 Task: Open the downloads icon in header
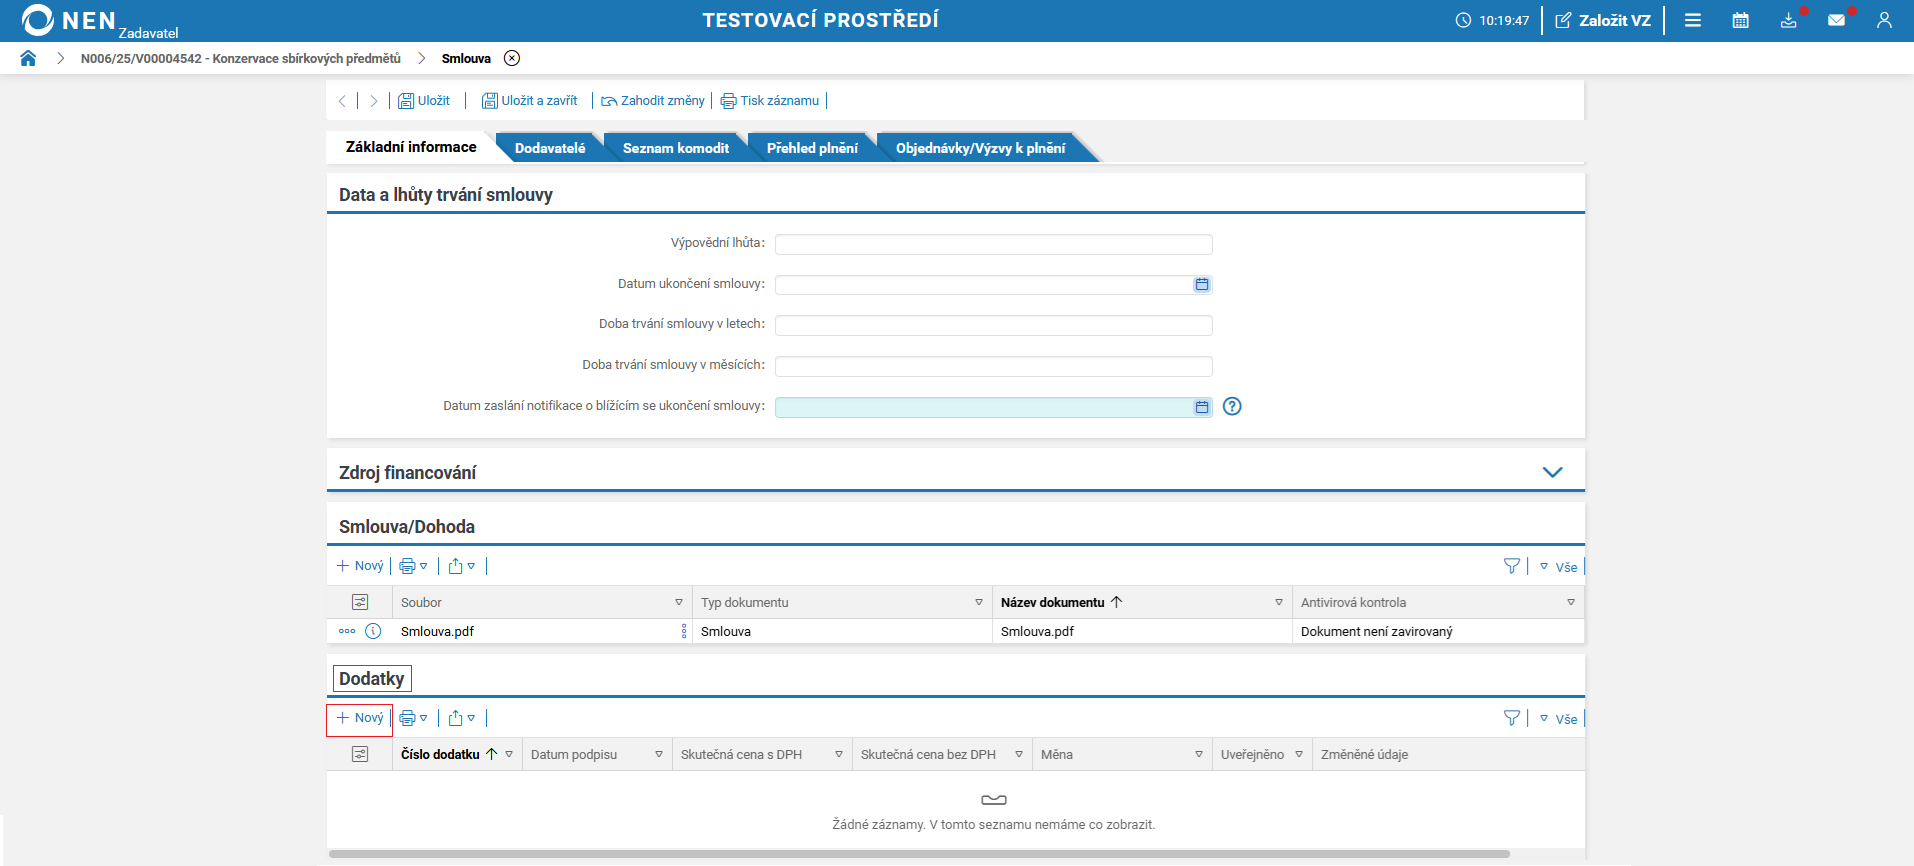click(1788, 20)
